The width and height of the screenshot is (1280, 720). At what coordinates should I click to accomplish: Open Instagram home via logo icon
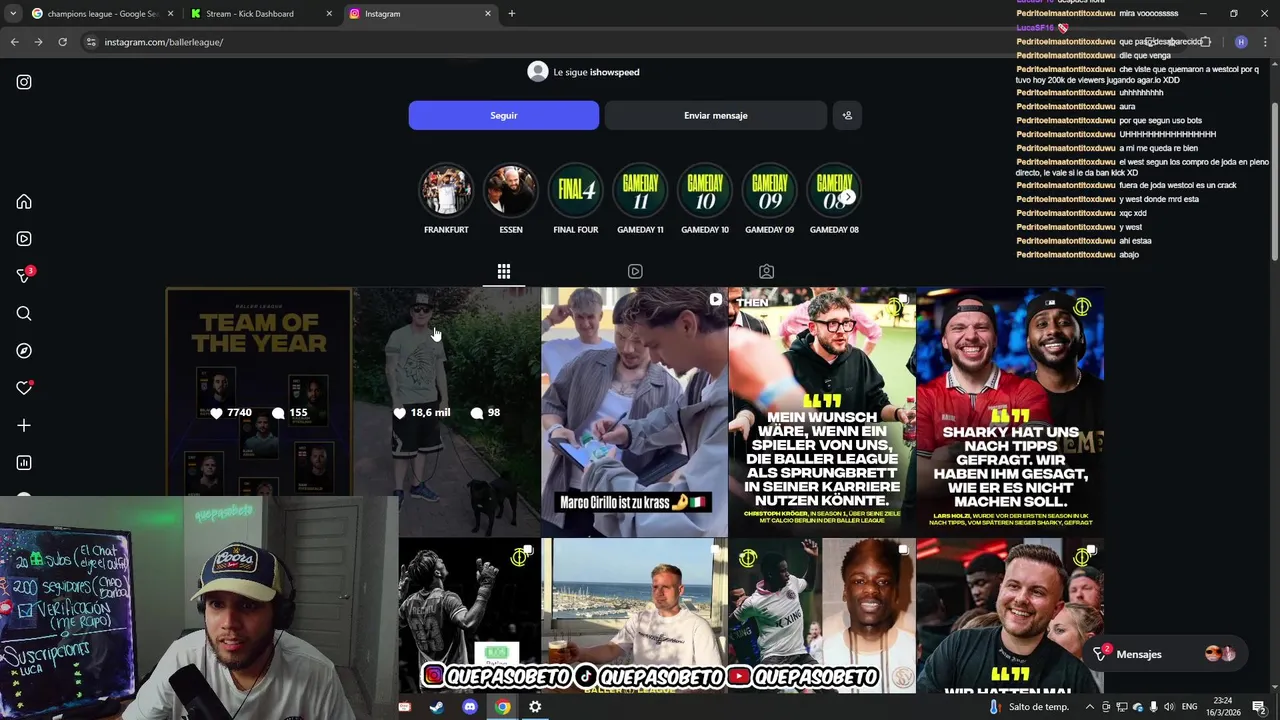pyautogui.click(x=24, y=82)
